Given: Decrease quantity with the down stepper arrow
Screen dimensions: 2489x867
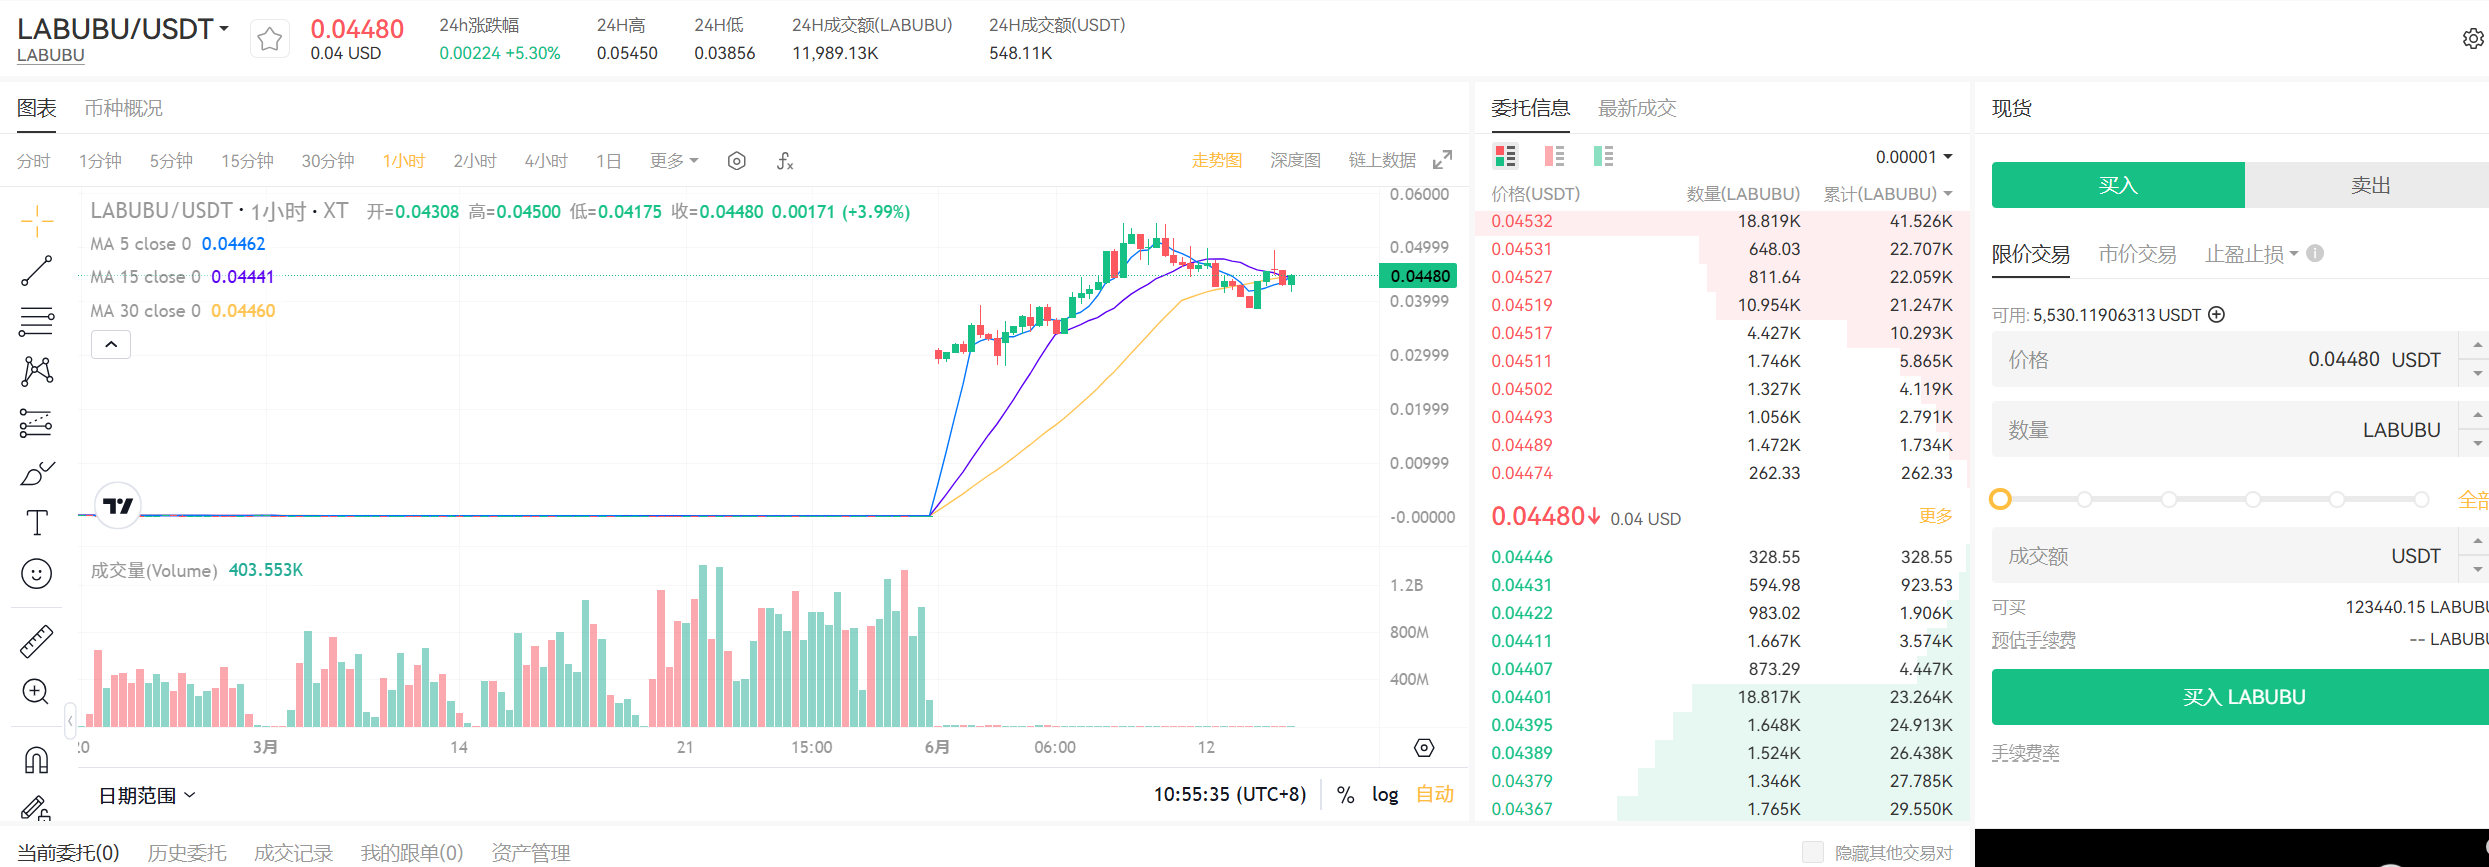Looking at the screenshot, I should [x=2476, y=443].
